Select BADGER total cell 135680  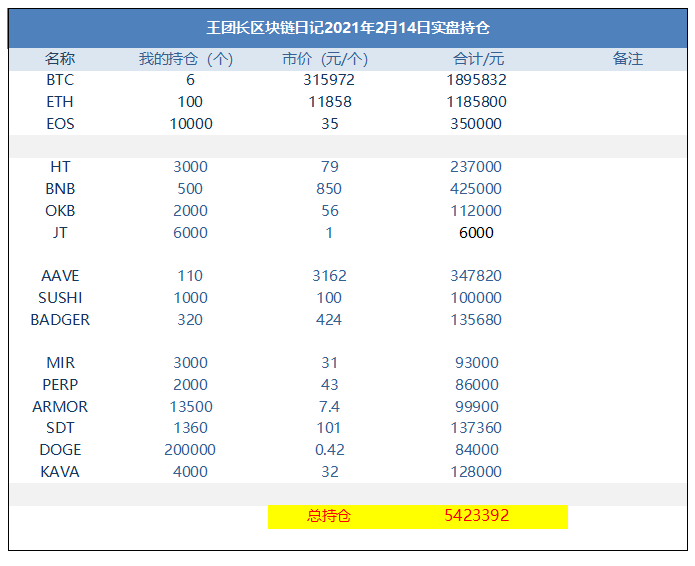[476, 320]
